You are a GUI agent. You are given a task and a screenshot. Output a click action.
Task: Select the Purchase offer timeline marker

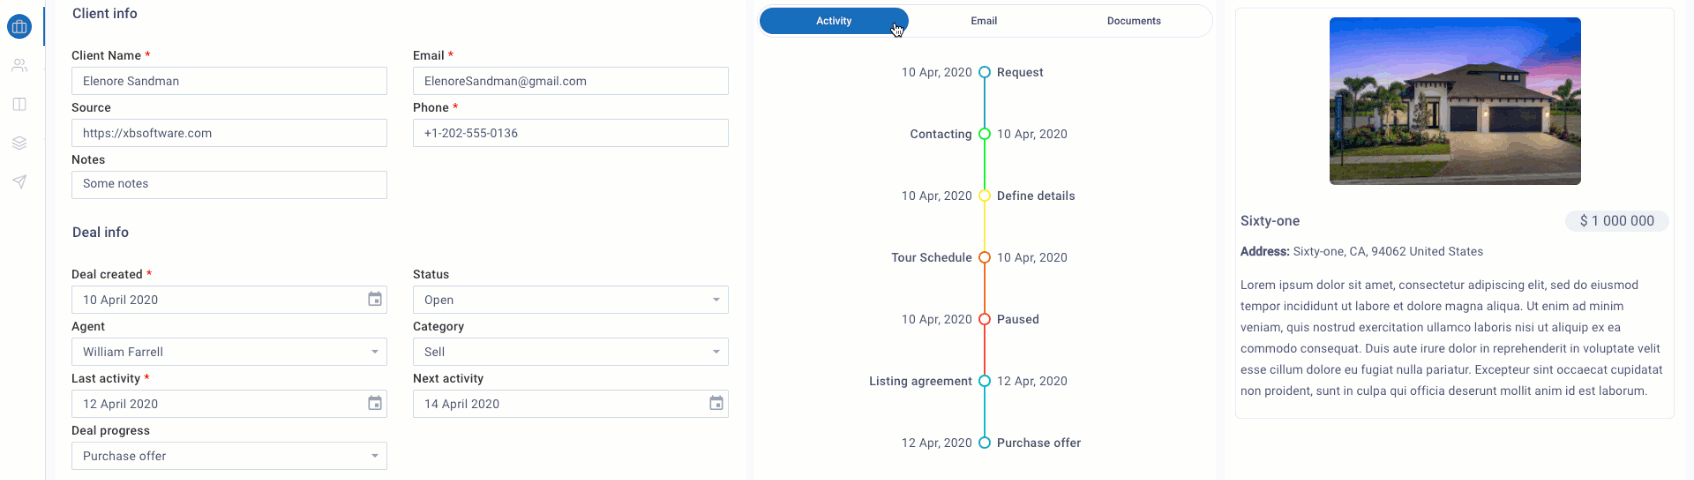tap(984, 443)
